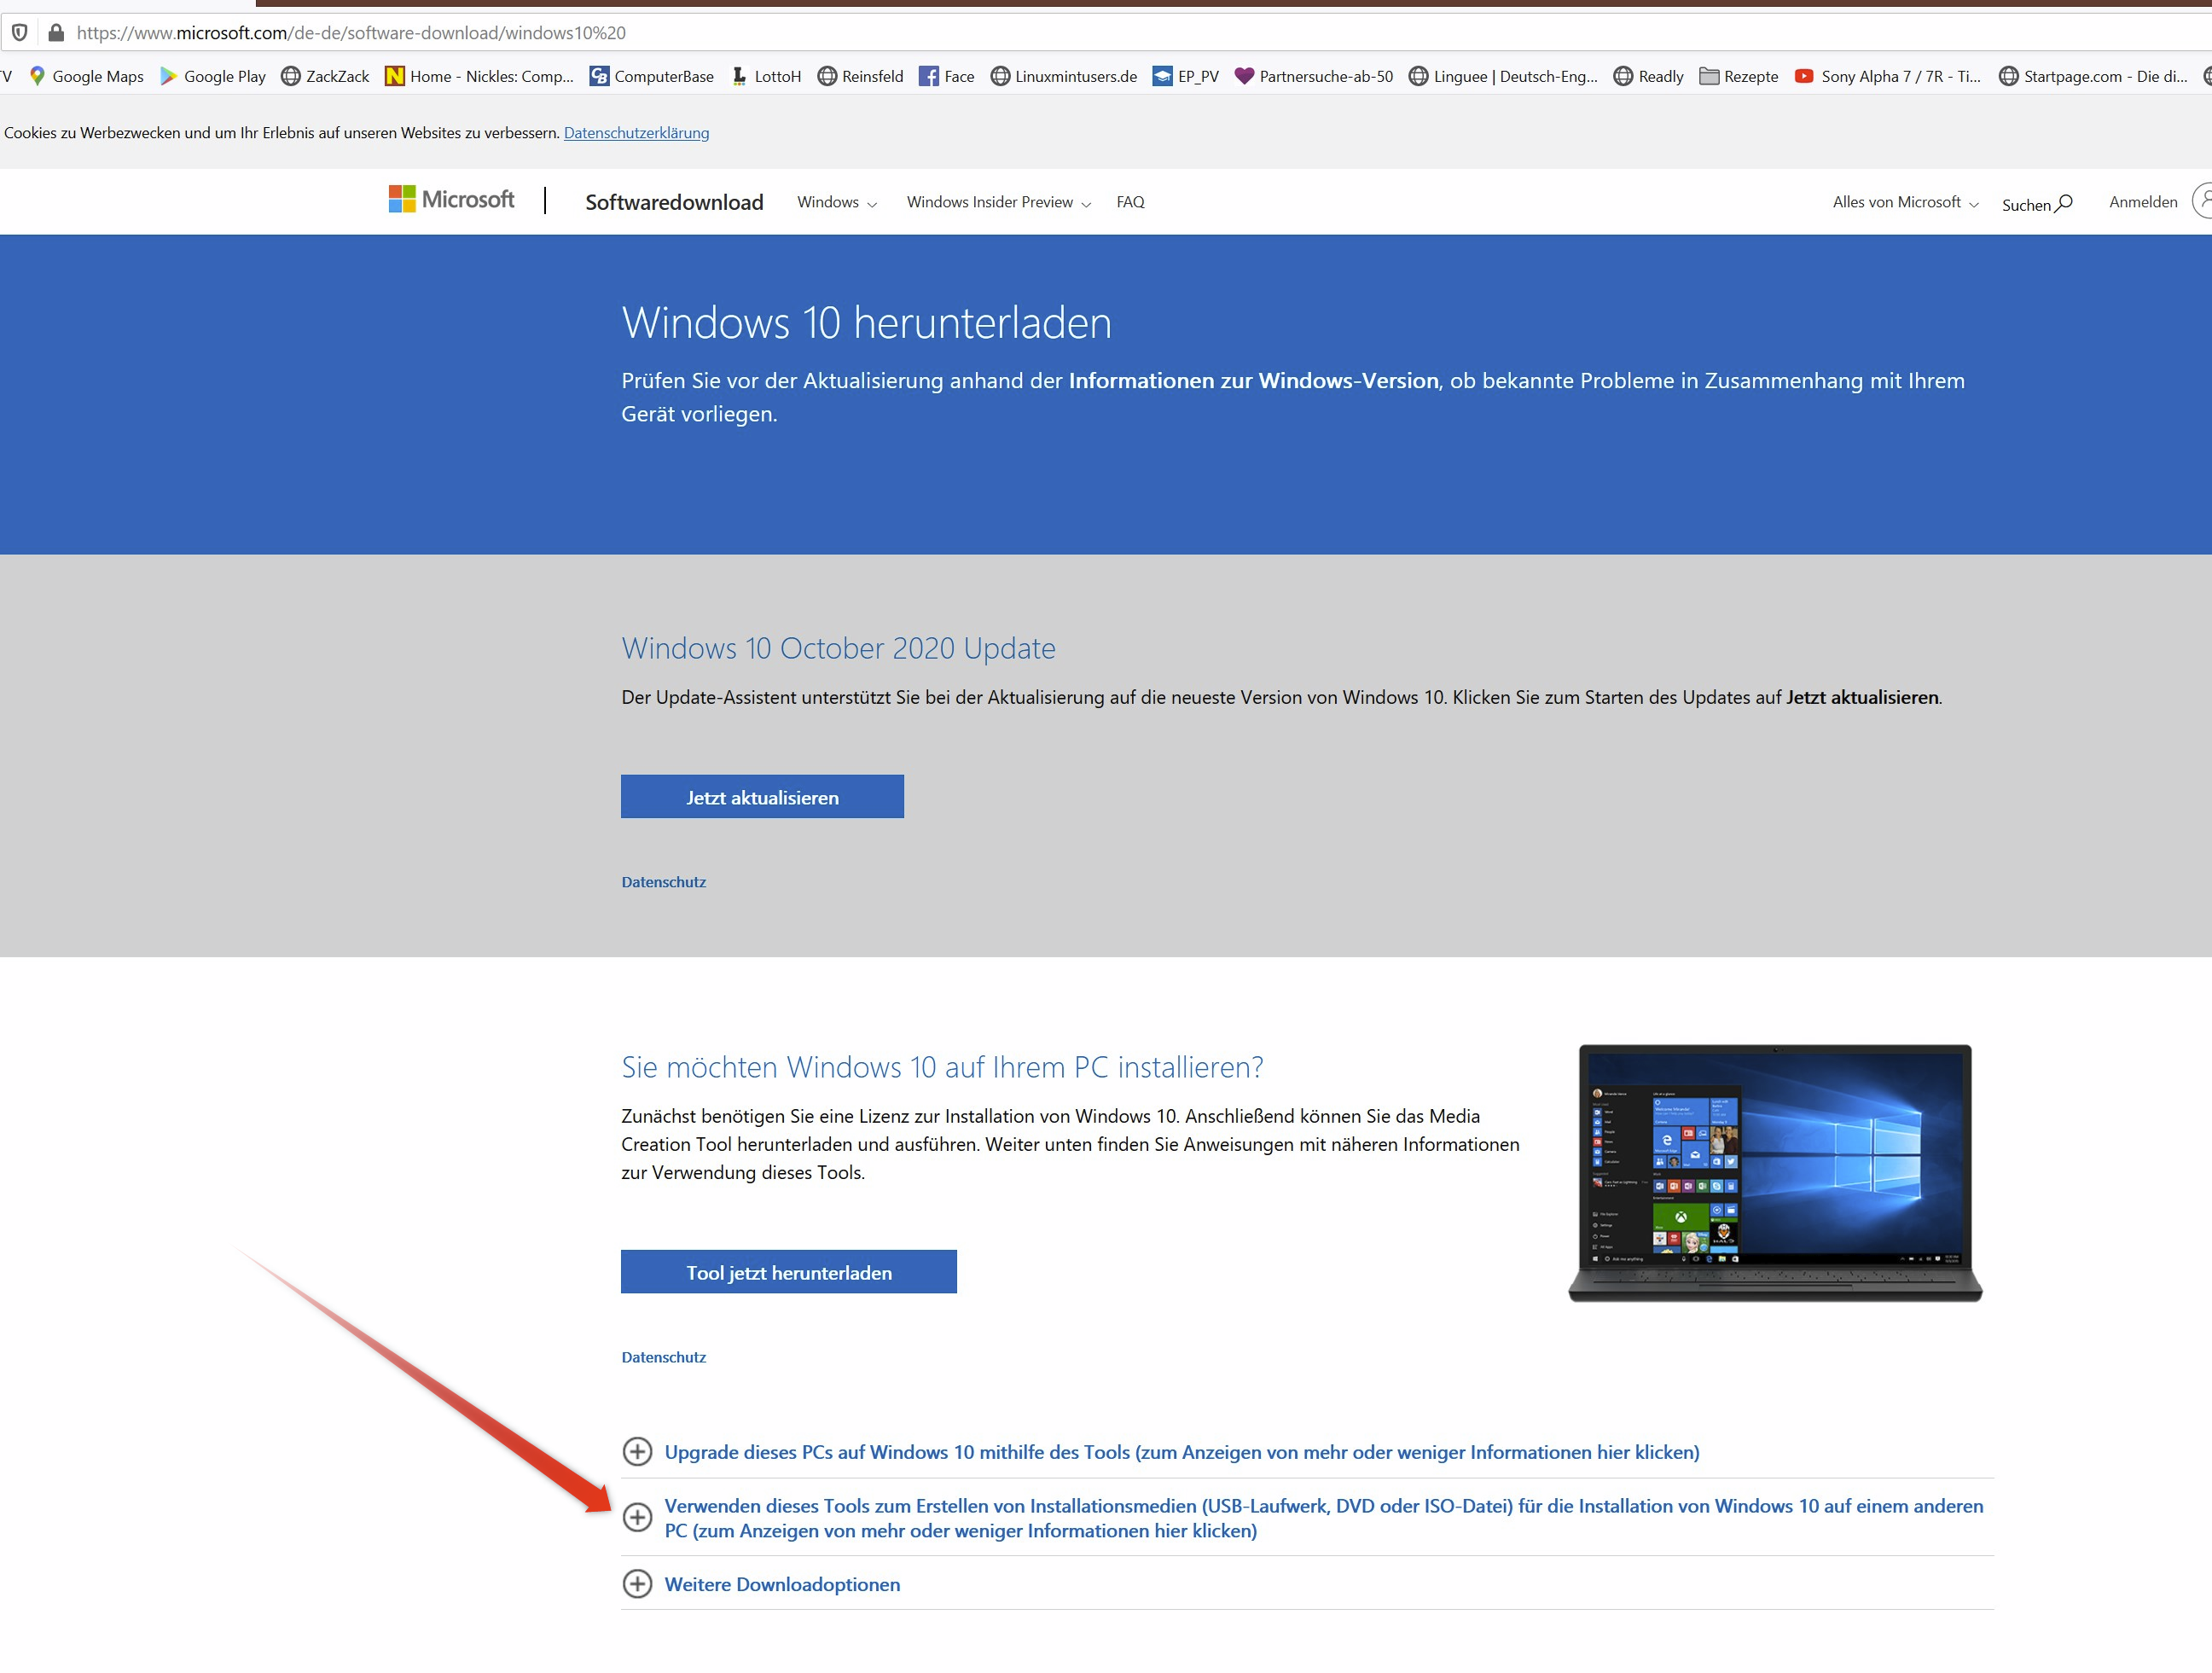Open the Windows Insider Preview dropdown

[998, 202]
